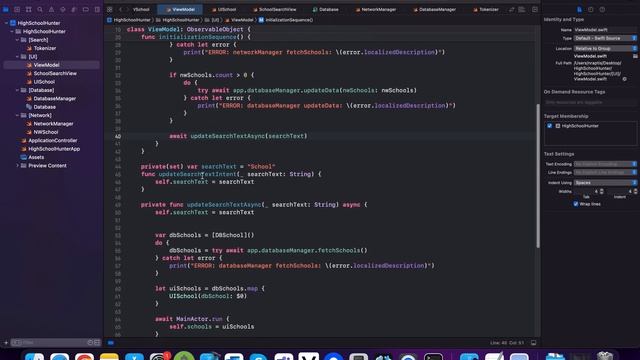Switch to the UISchool editor tab

coord(224,9)
